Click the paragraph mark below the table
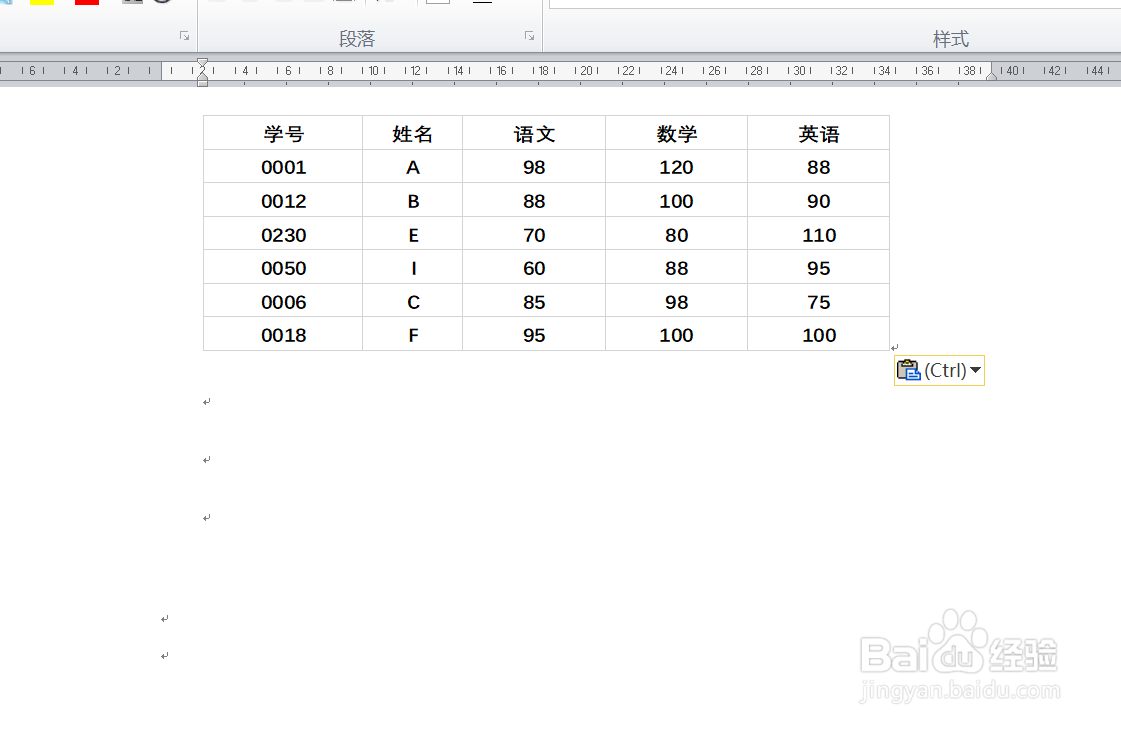The image size is (1121, 729). pos(207,402)
